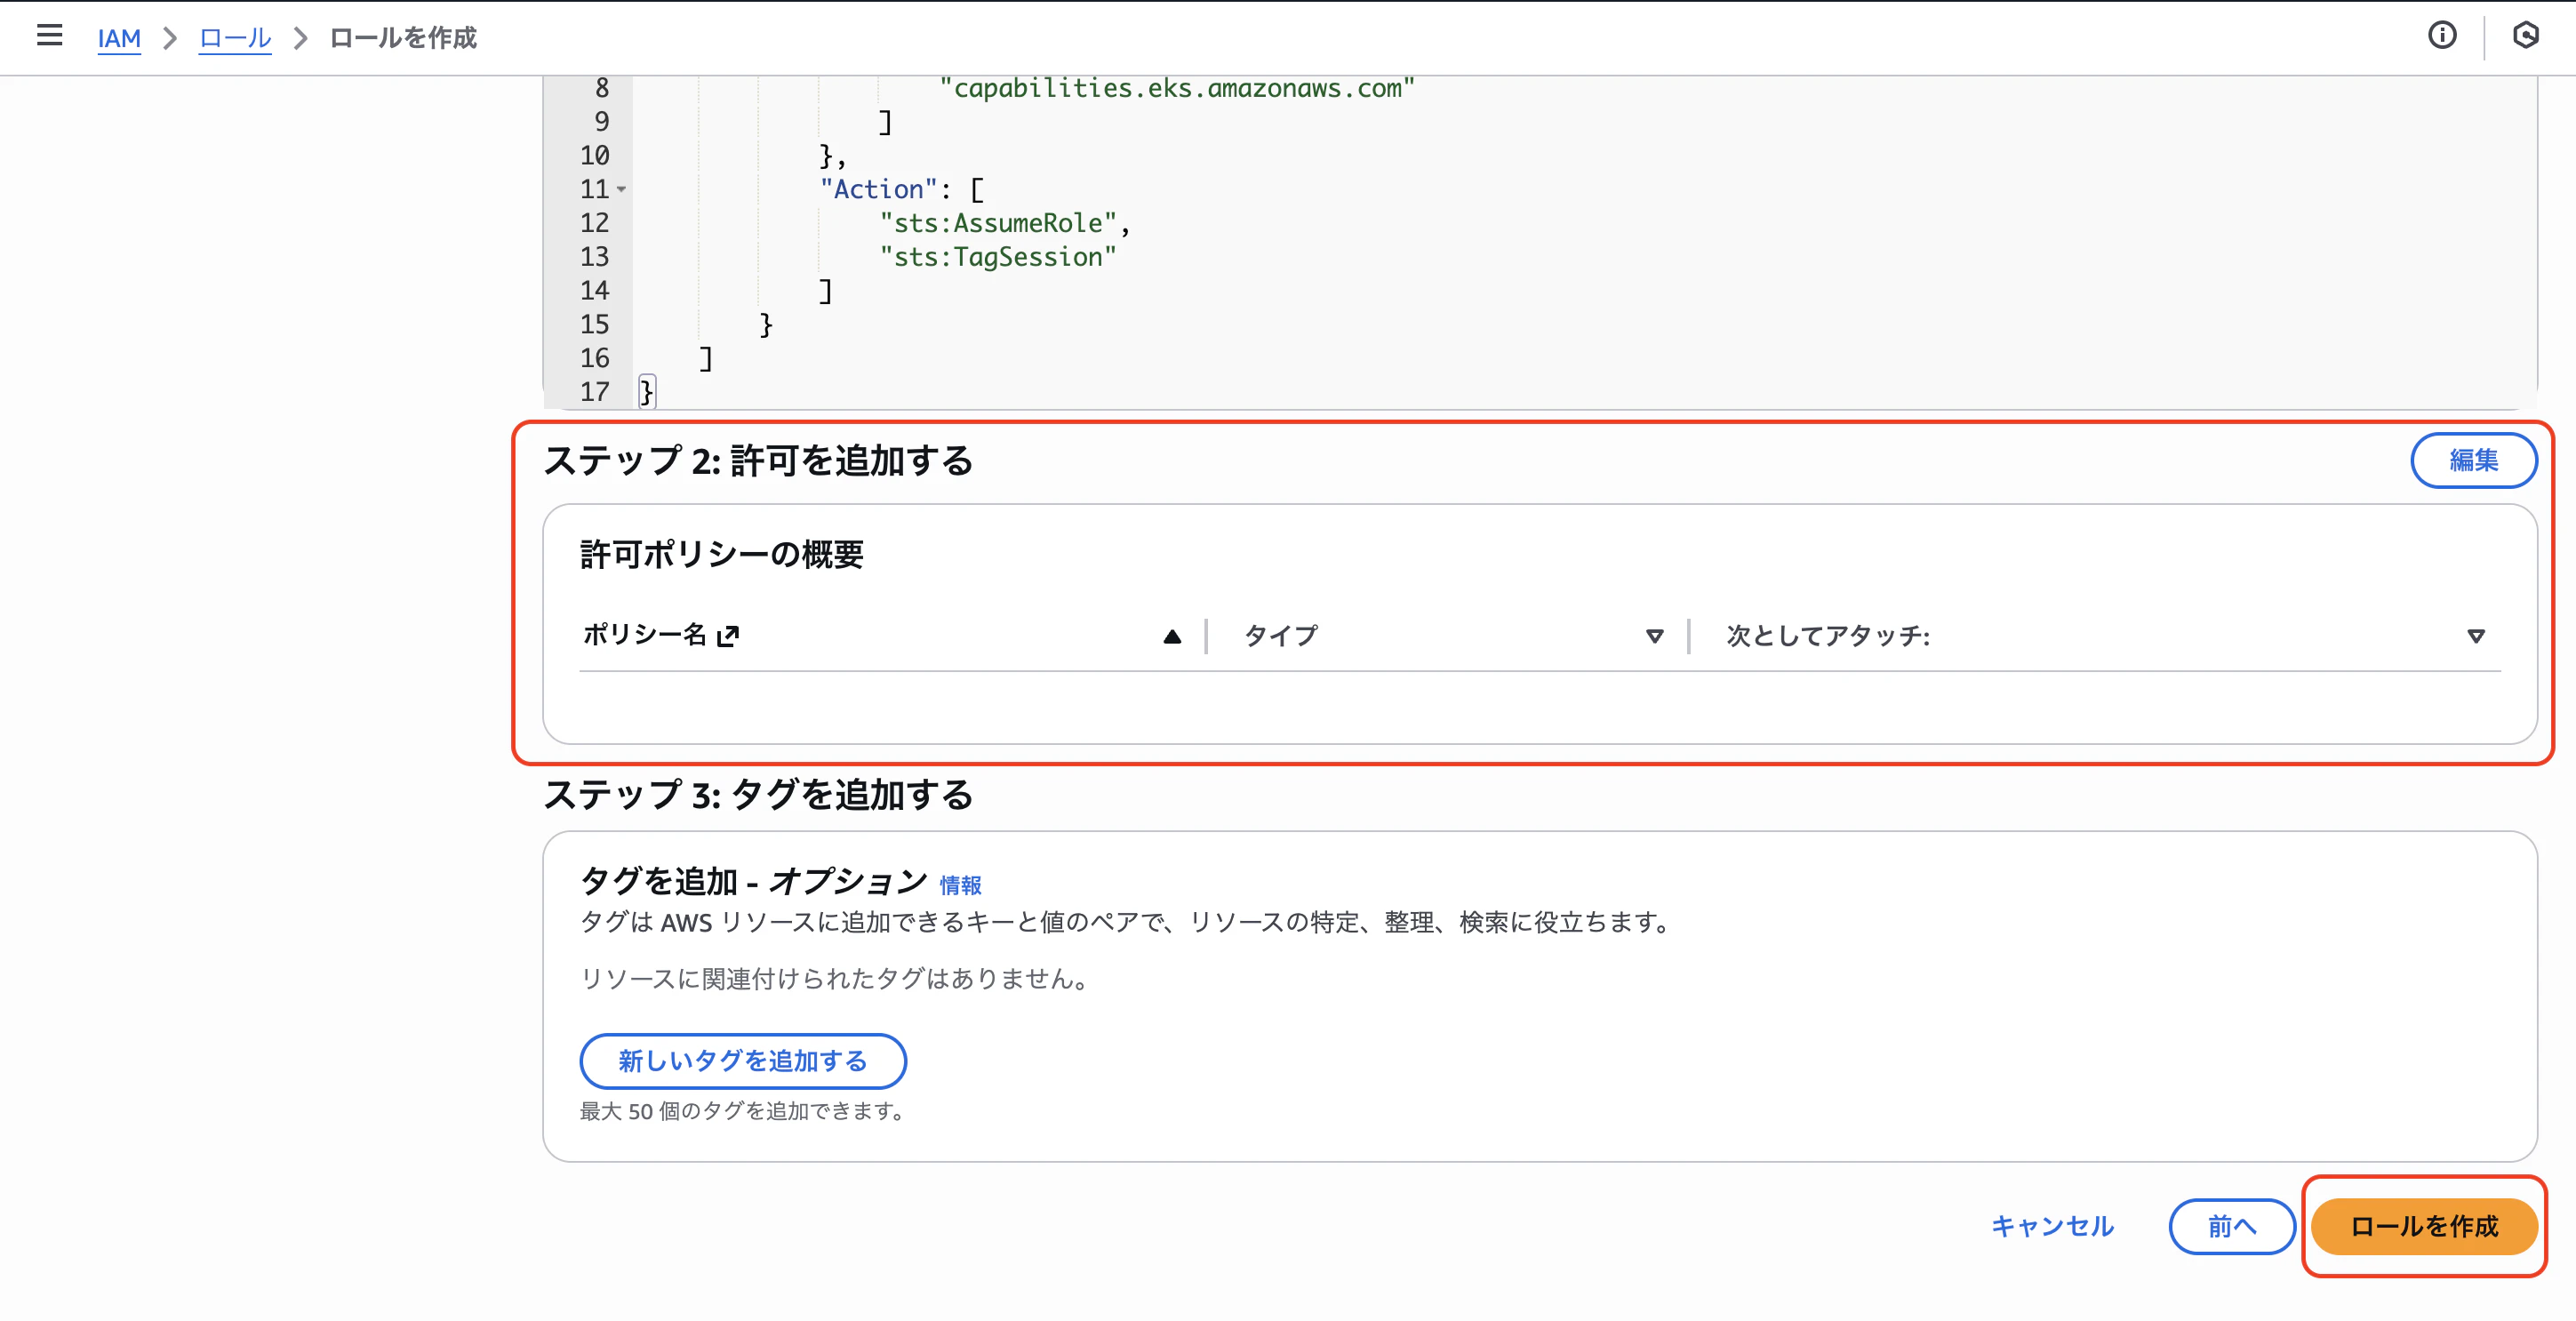The width and height of the screenshot is (2576, 1321).
Task: Go back using the 前へ button
Action: [2232, 1226]
